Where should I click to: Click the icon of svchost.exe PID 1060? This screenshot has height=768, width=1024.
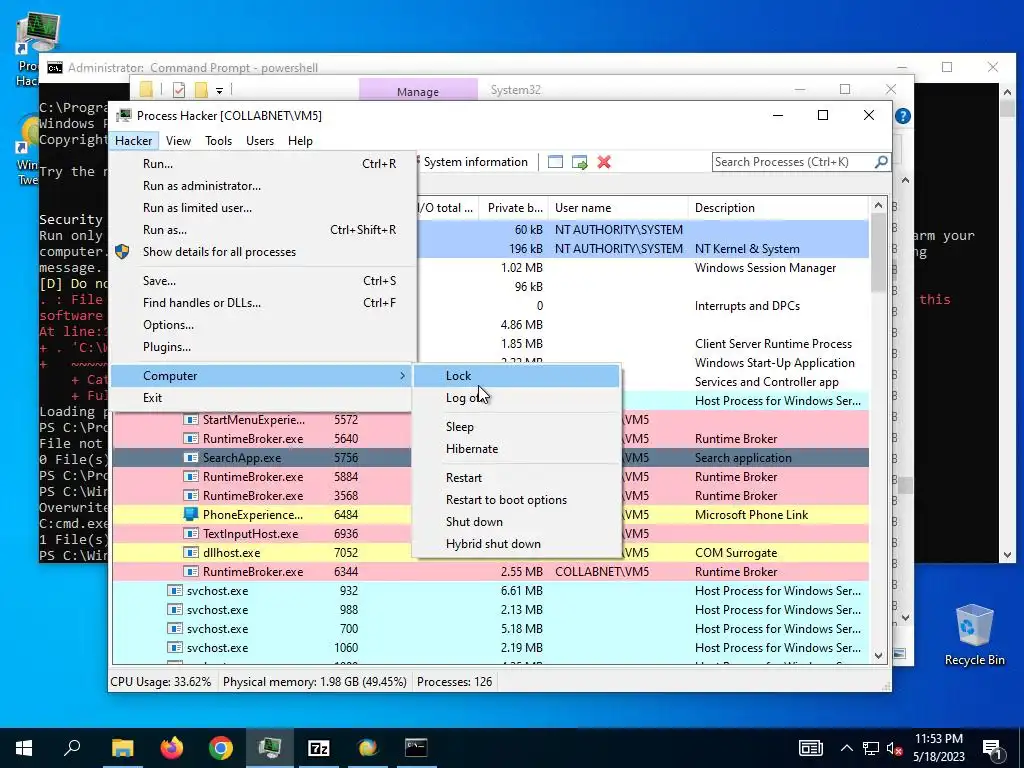(x=174, y=648)
